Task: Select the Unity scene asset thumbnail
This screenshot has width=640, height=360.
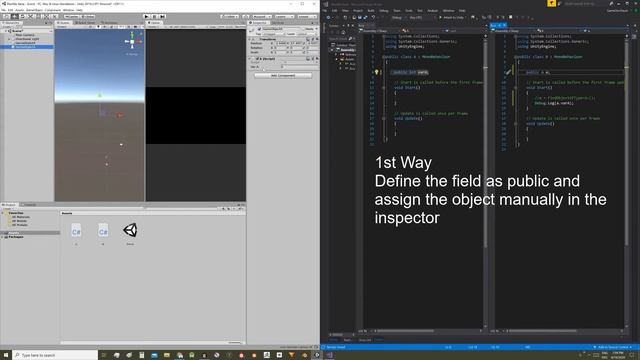Action: (130, 231)
